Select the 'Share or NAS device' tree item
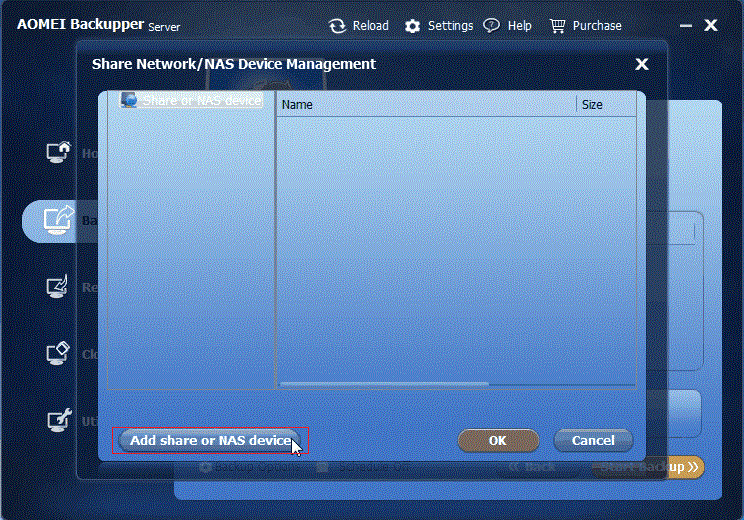The height and width of the screenshot is (520, 744). (x=191, y=100)
